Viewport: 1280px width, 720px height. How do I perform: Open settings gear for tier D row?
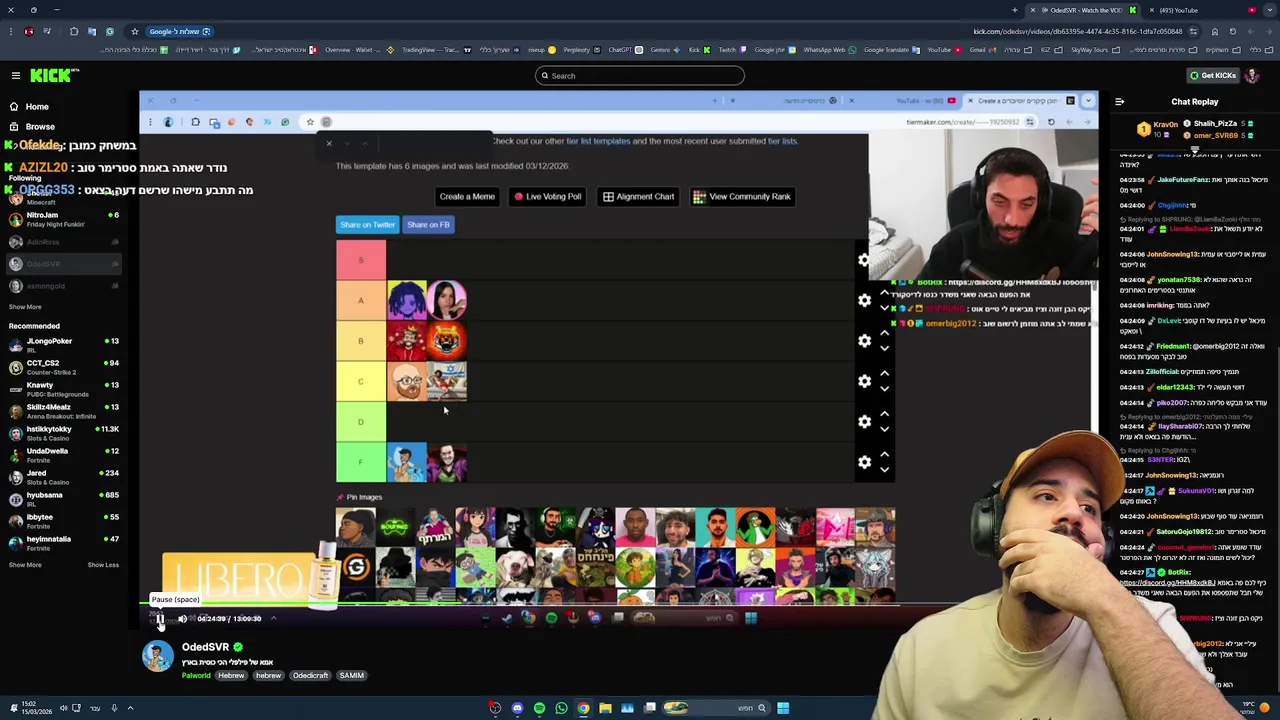(x=864, y=422)
